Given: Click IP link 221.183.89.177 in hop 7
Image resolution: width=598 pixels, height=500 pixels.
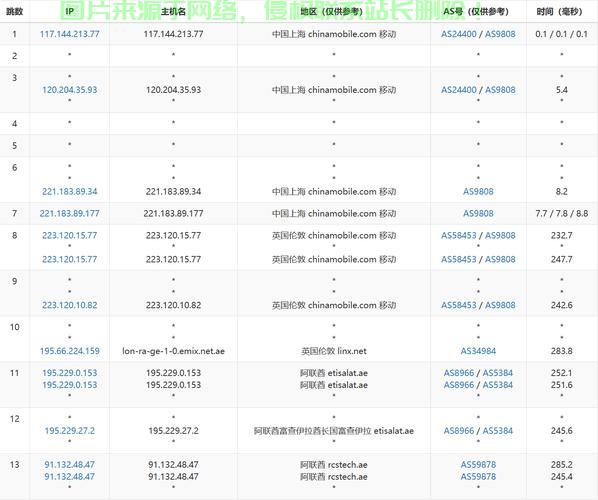Looking at the screenshot, I should tap(69, 213).
